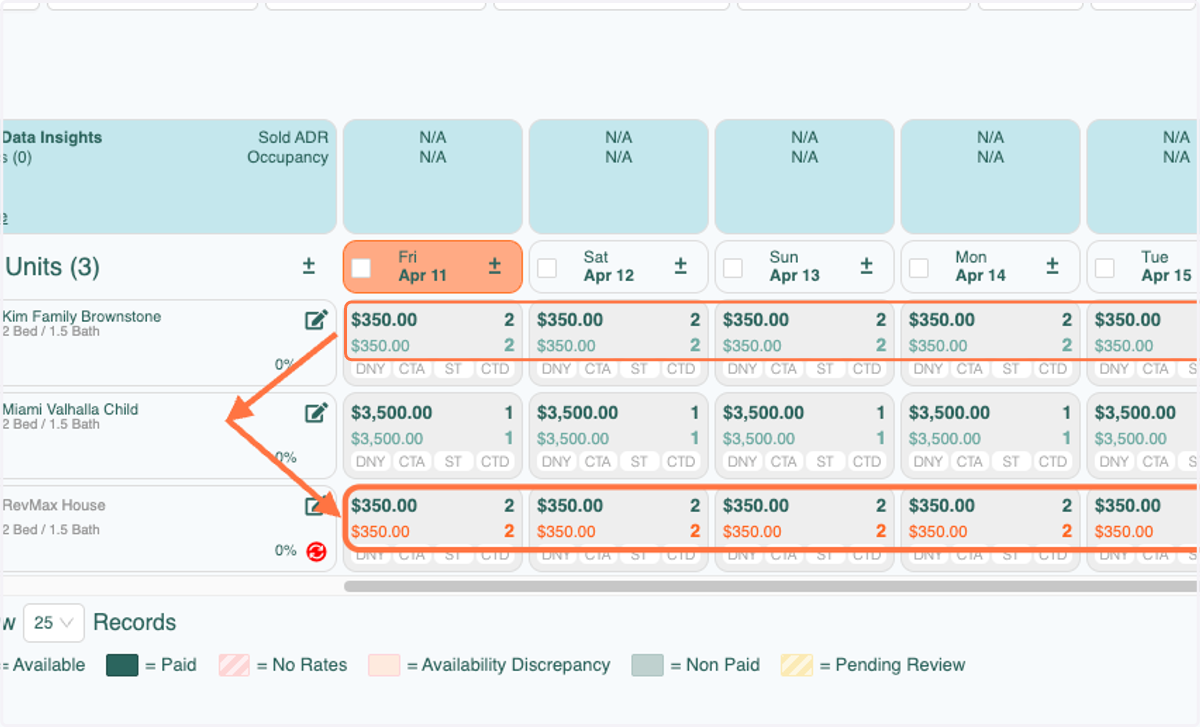Open edit icon for Kim Family Brownstone
This screenshot has width=1200, height=727.
pos(316,320)
